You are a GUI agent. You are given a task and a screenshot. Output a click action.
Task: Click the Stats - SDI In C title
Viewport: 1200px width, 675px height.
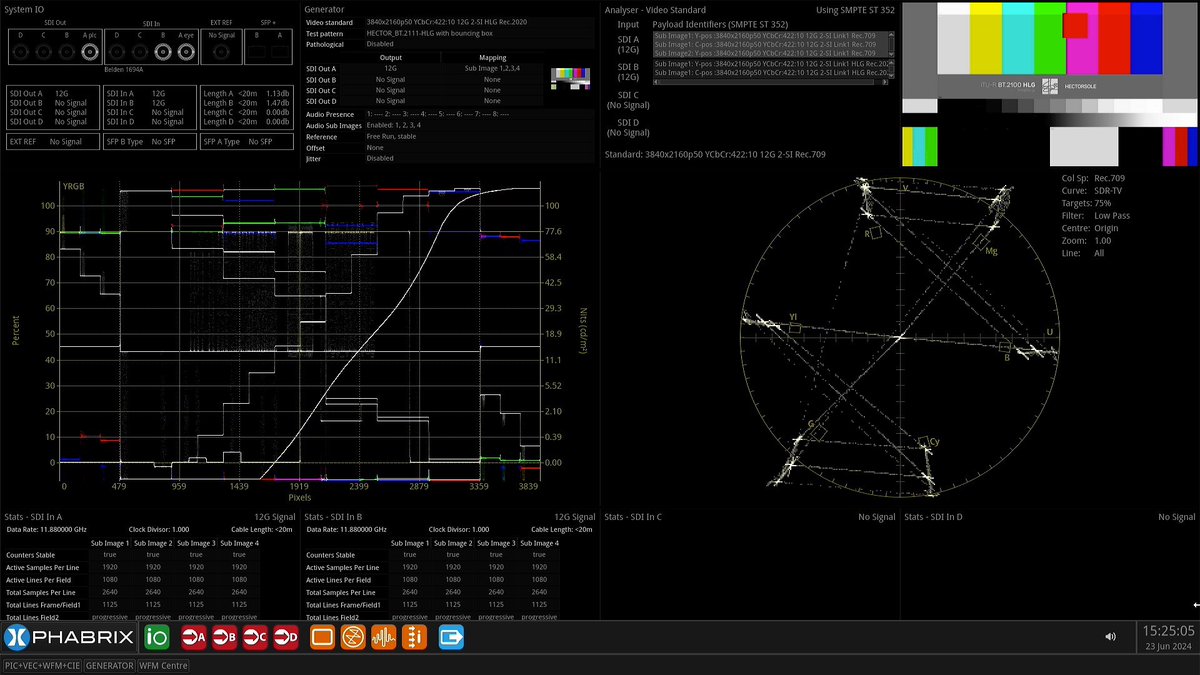[633, 516]
